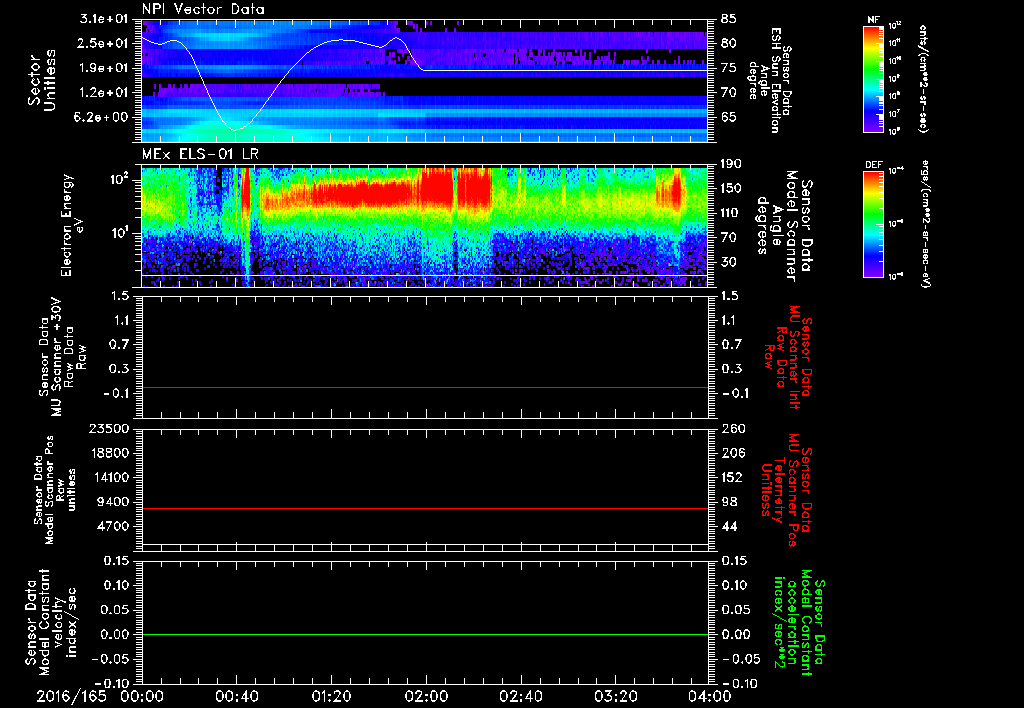Click the 'ergs/(cm**2-sr-sec-eV)' units label
Screen dimensions: 1024x708
coord(926,224)
